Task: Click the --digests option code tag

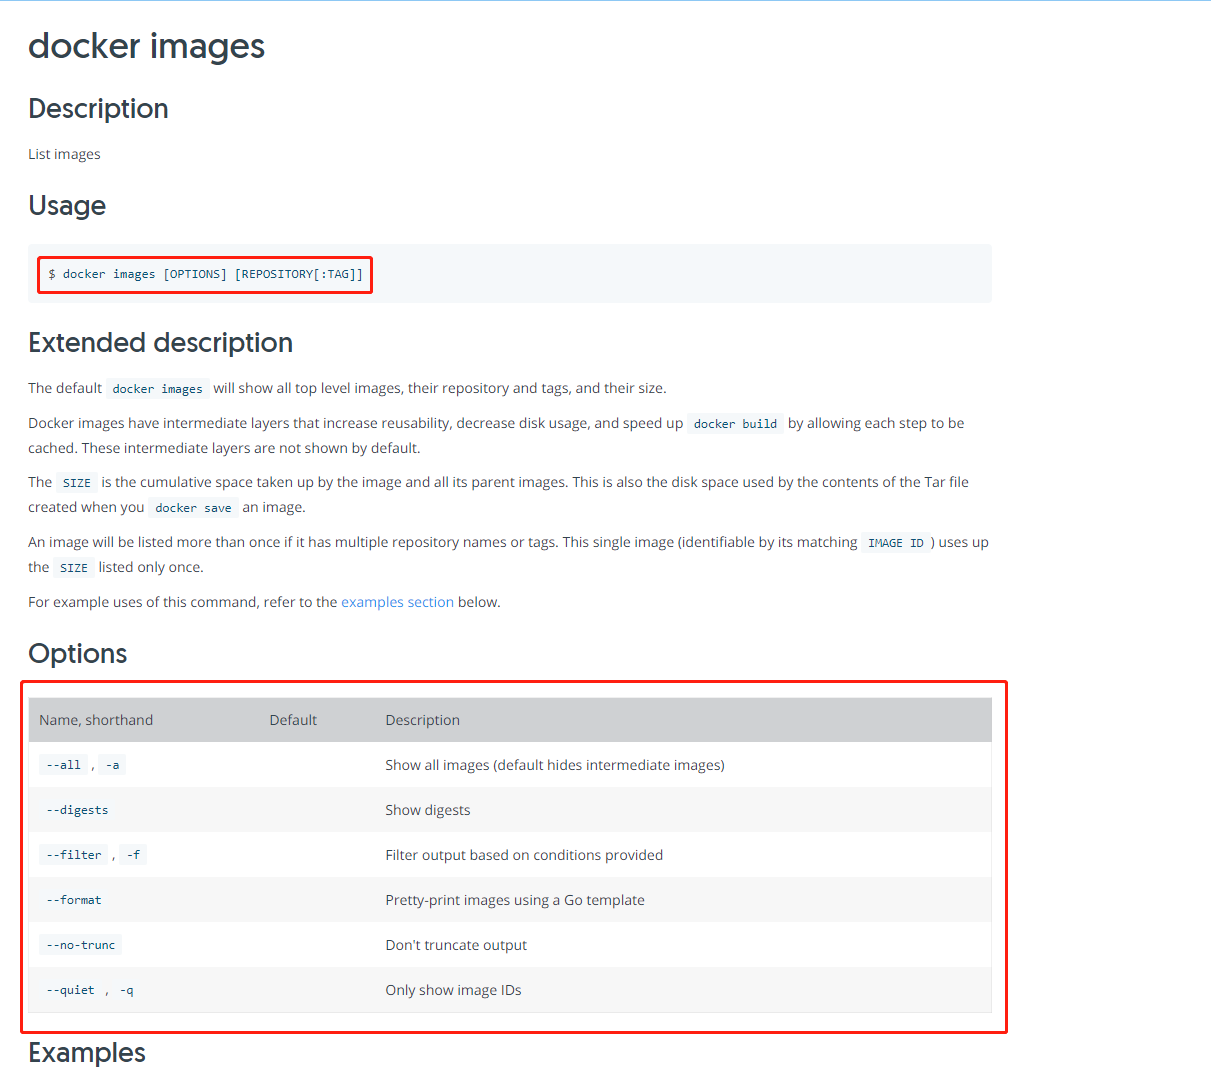Action: 77,810
